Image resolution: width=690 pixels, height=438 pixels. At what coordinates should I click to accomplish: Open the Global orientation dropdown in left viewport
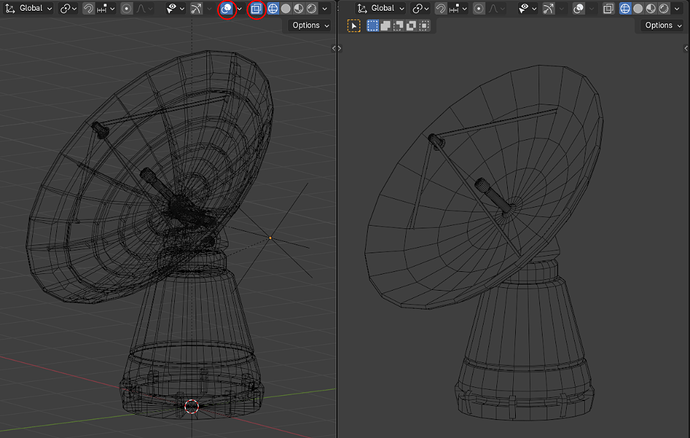(x=30, y=8)
